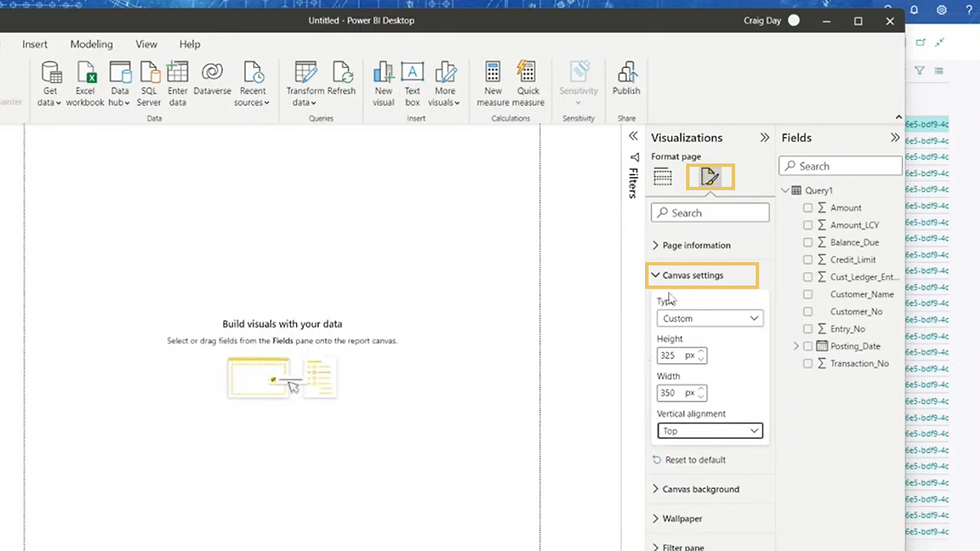The image size is (980, 551).
Task: Launch Transform data editor
Action: (305, 84)
